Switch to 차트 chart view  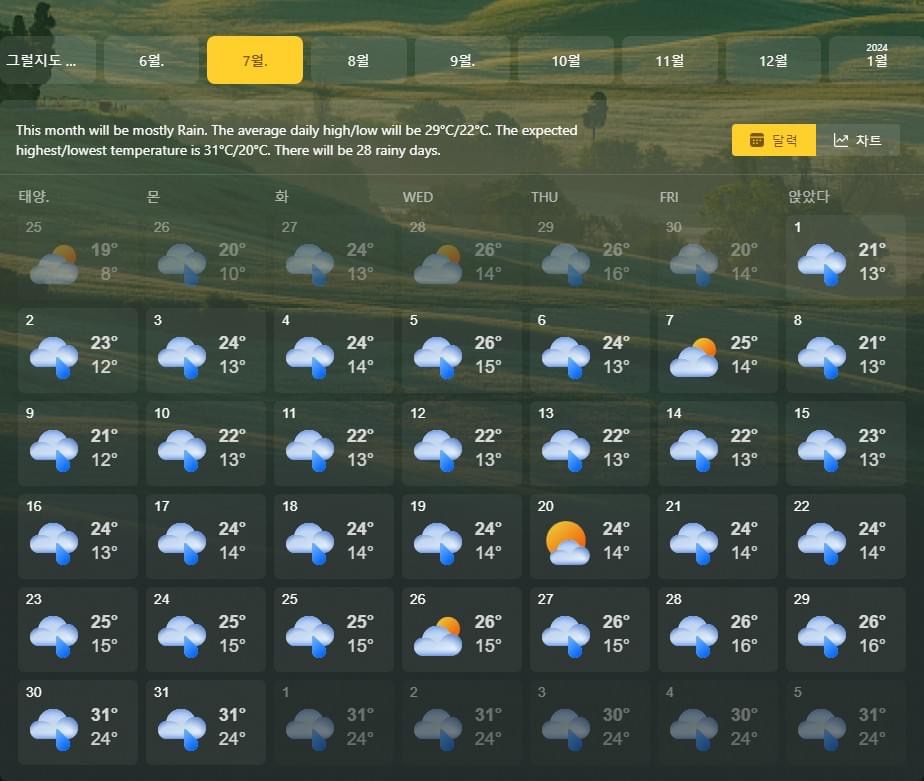[858, 140]
